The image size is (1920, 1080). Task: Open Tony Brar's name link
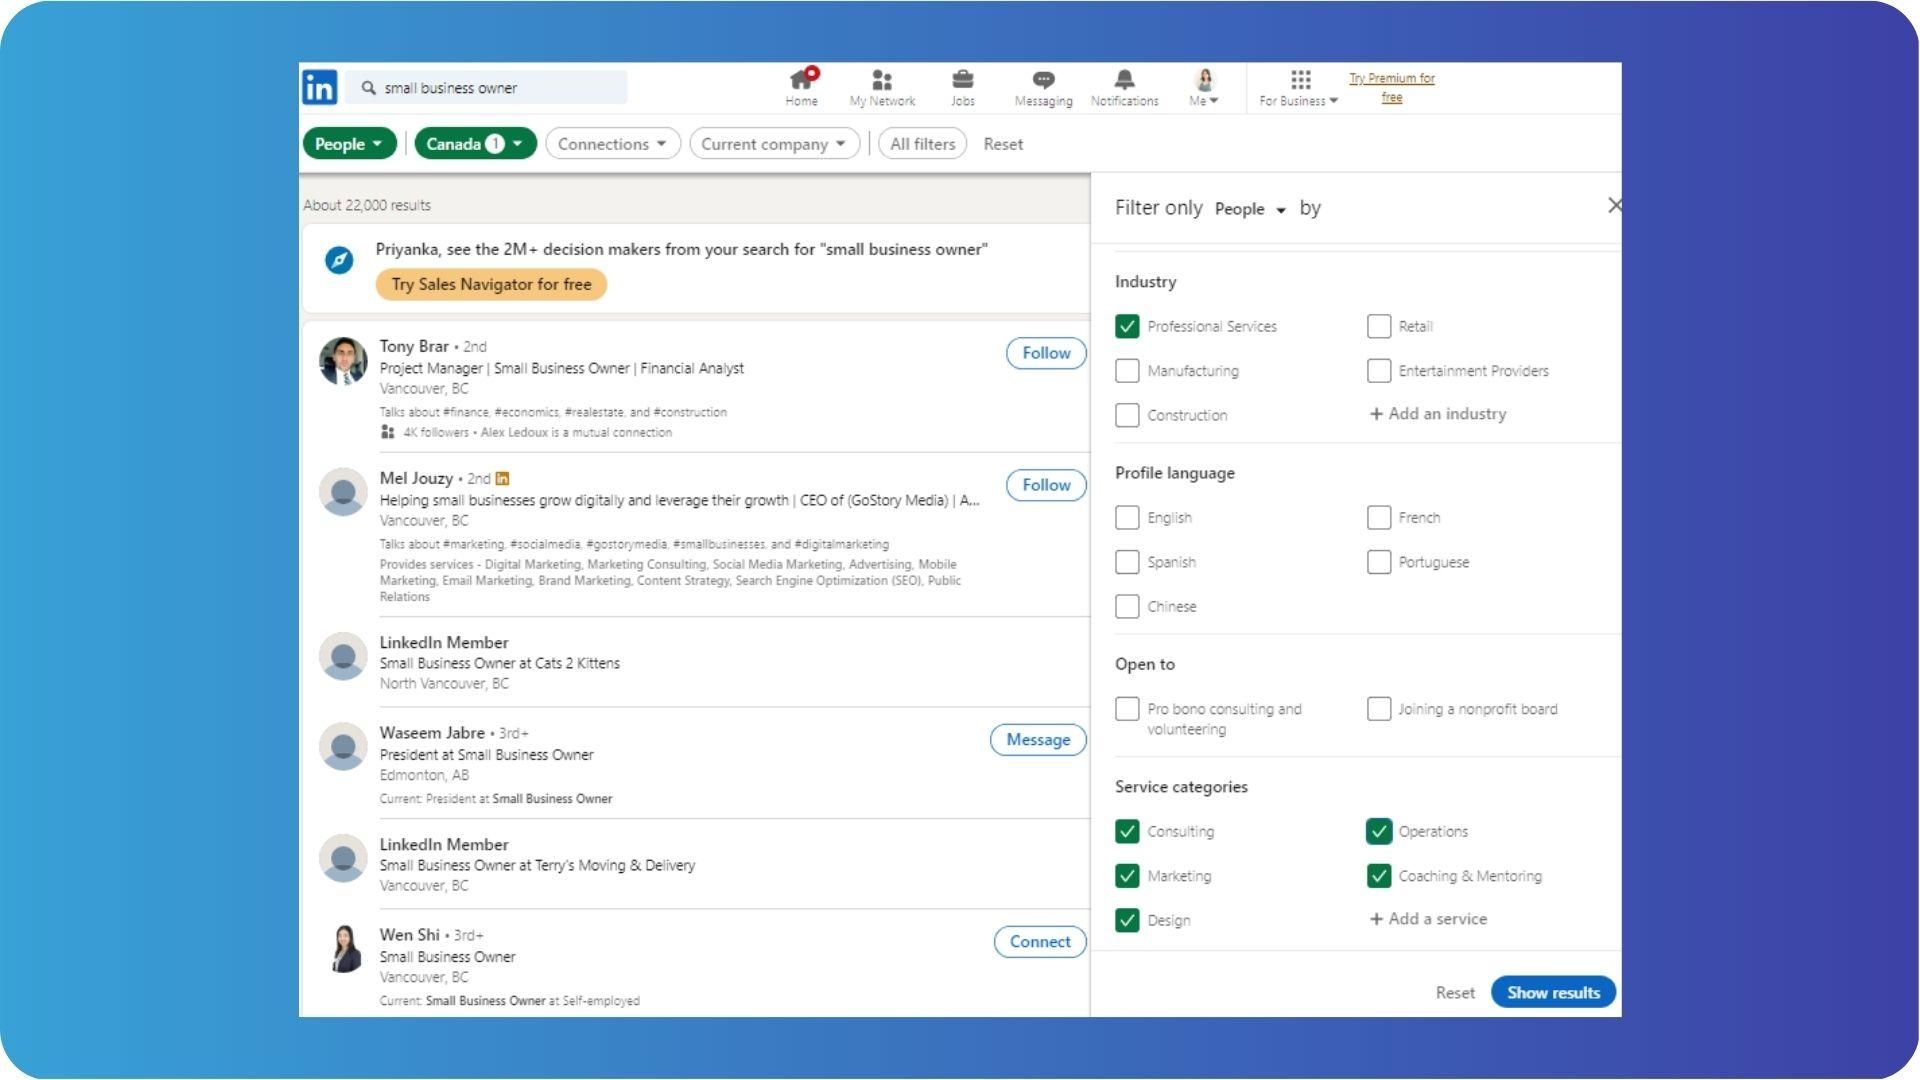point(414,346)
